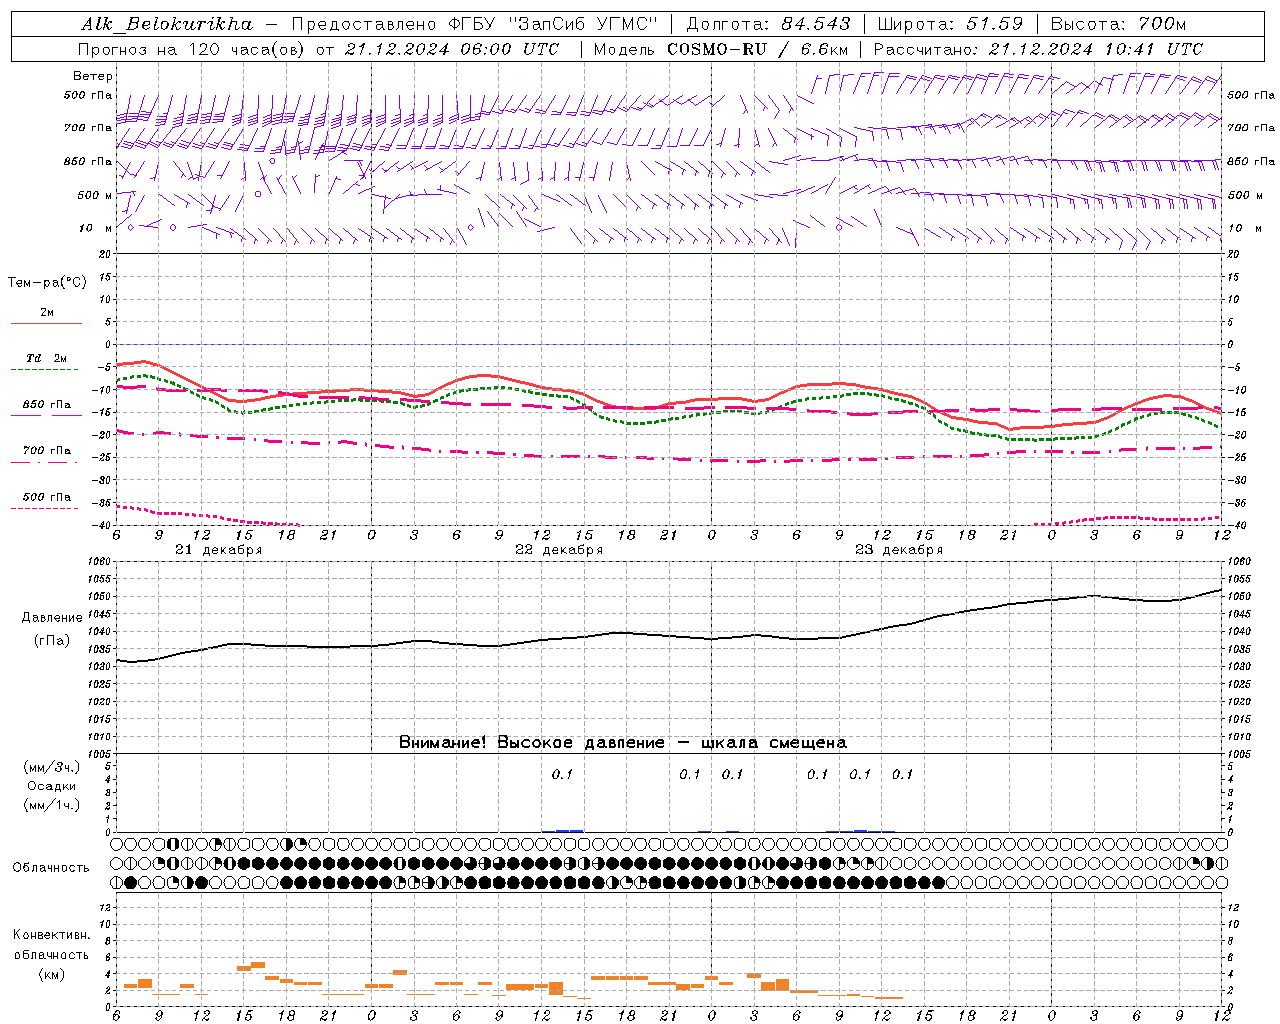Click the Высота: 700м value
The height and width of the screenshot is (1024, 1280).
coord(1118,24)
